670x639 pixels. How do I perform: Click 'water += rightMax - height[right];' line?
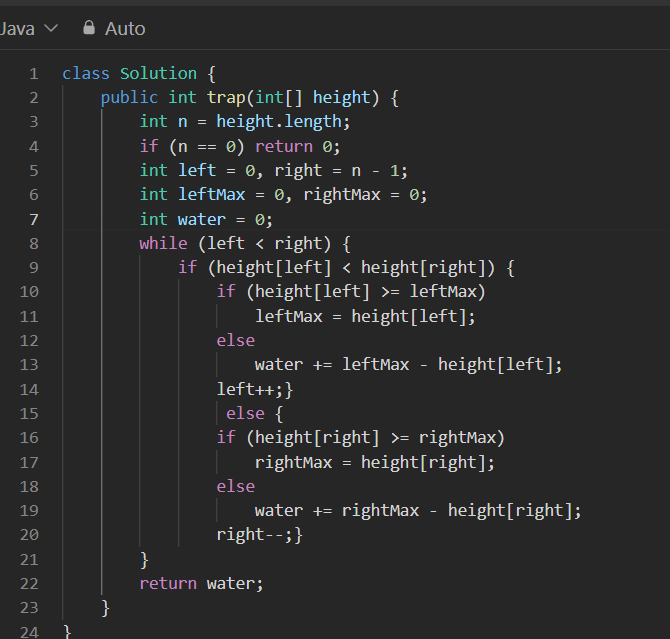pos(418,510)
